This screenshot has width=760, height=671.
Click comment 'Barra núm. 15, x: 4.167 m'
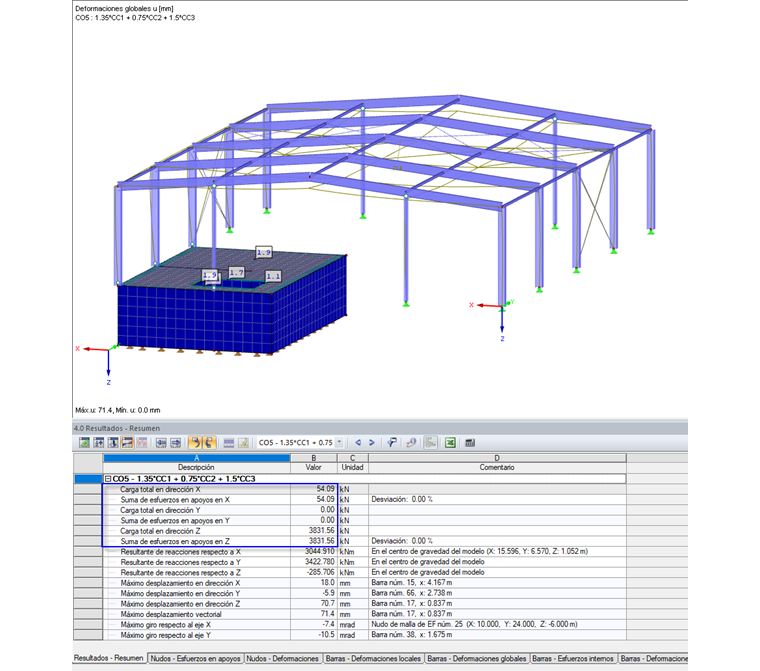412,583
